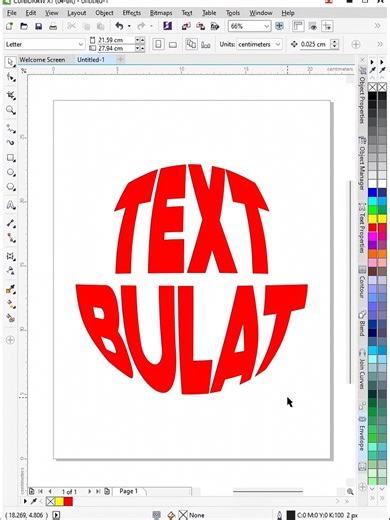Set page to landscape orientation
The width and height of the screenshot is (390, 520).
pos(173,44)
